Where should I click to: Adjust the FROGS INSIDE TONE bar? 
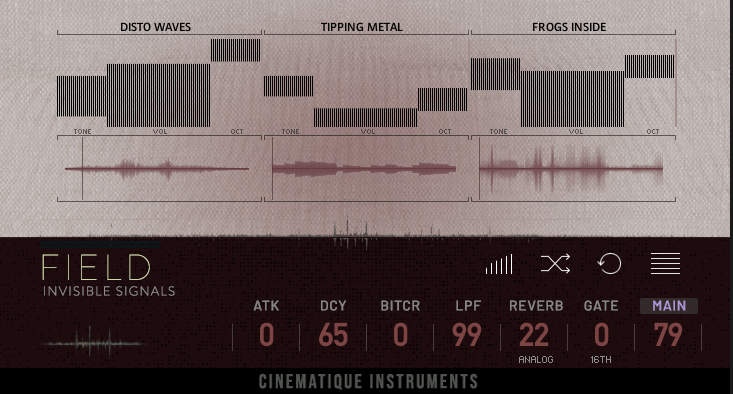click(496, 74)
